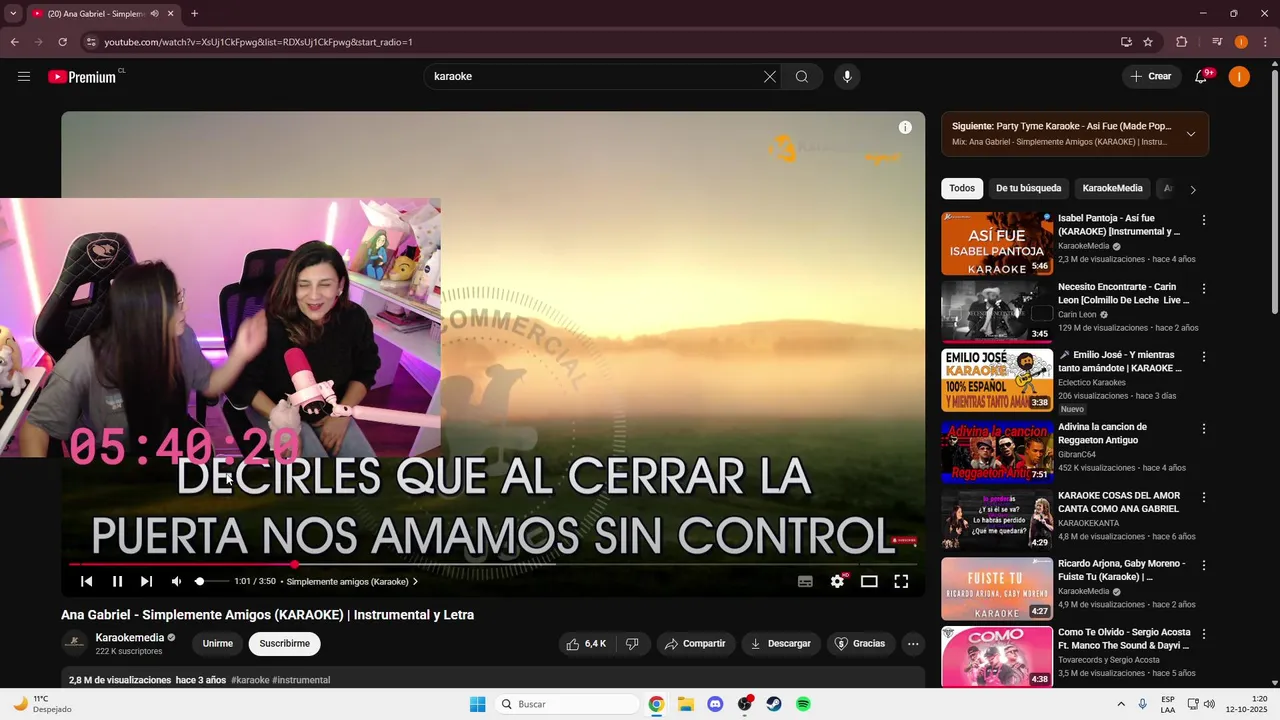
Task: Open Windows Start menu
Action: [x=478, y=704]
